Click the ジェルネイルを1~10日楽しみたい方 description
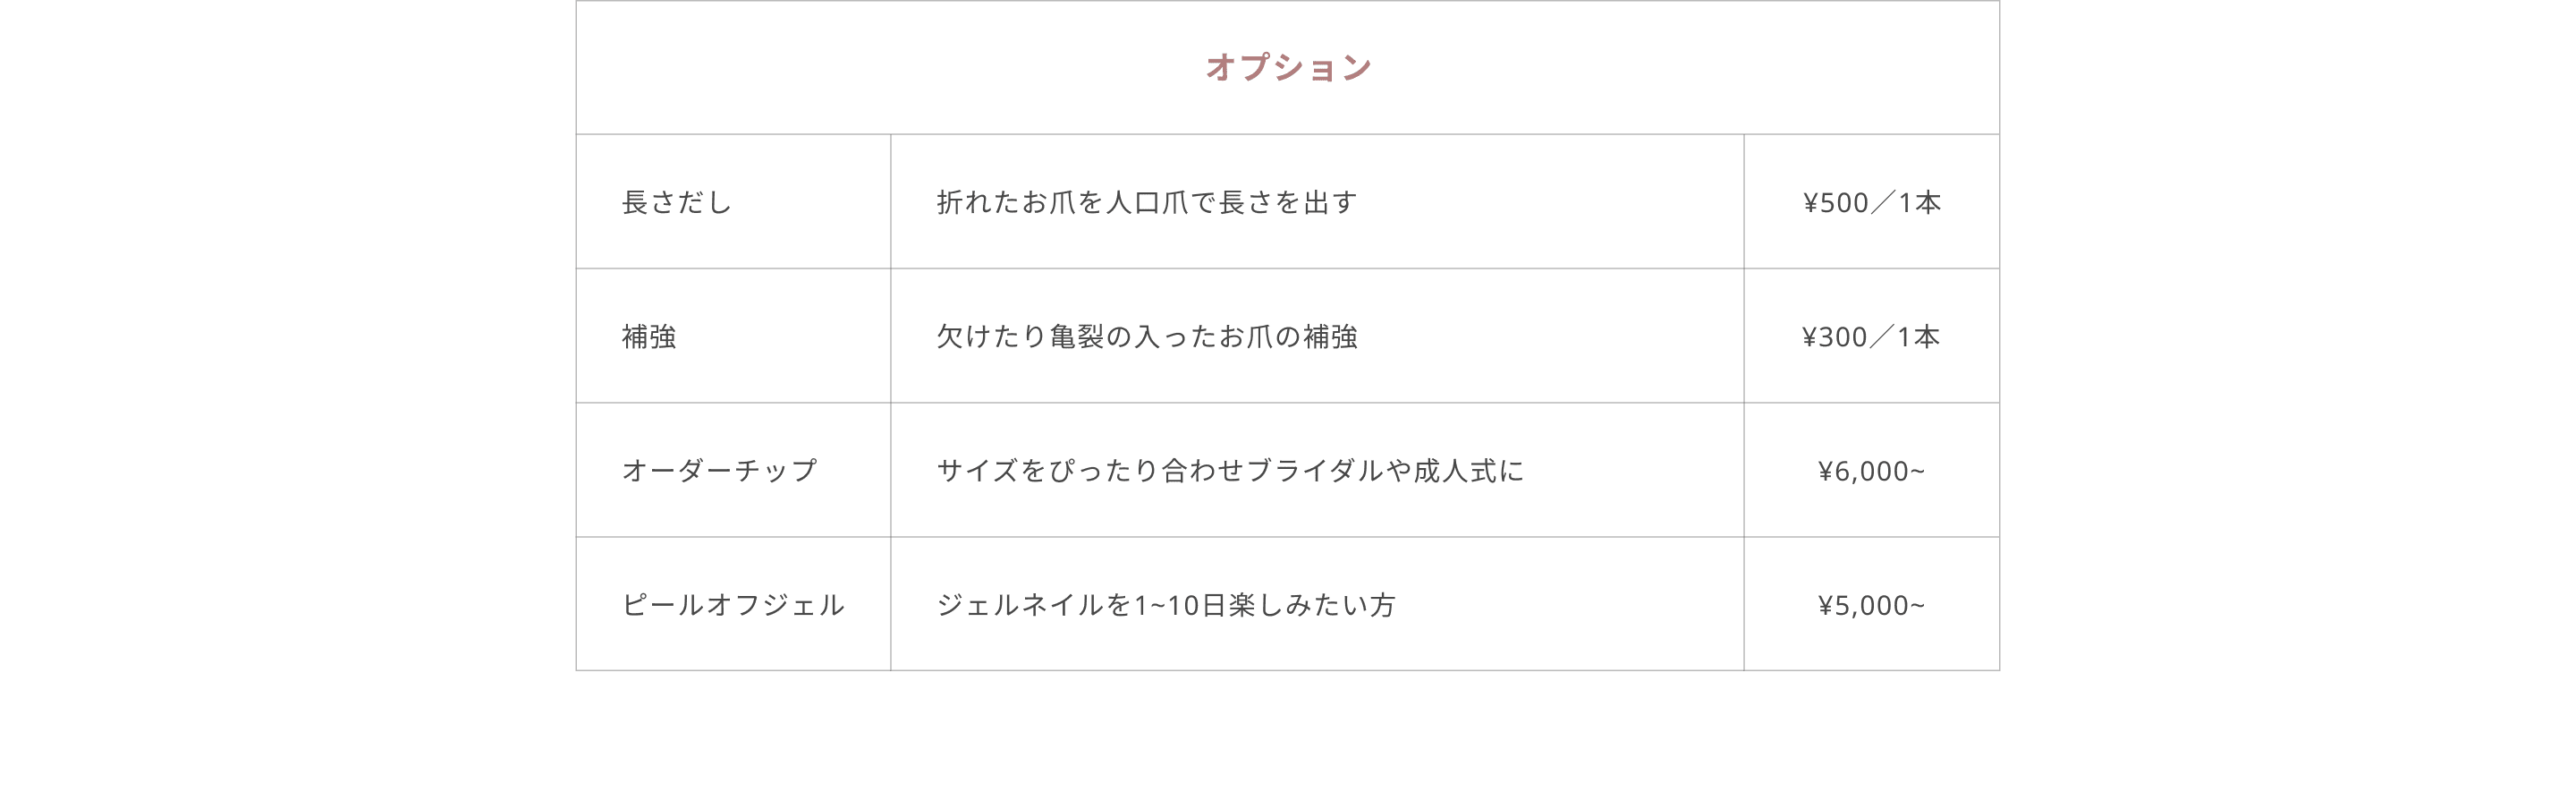 click(x=1165, y=604)
